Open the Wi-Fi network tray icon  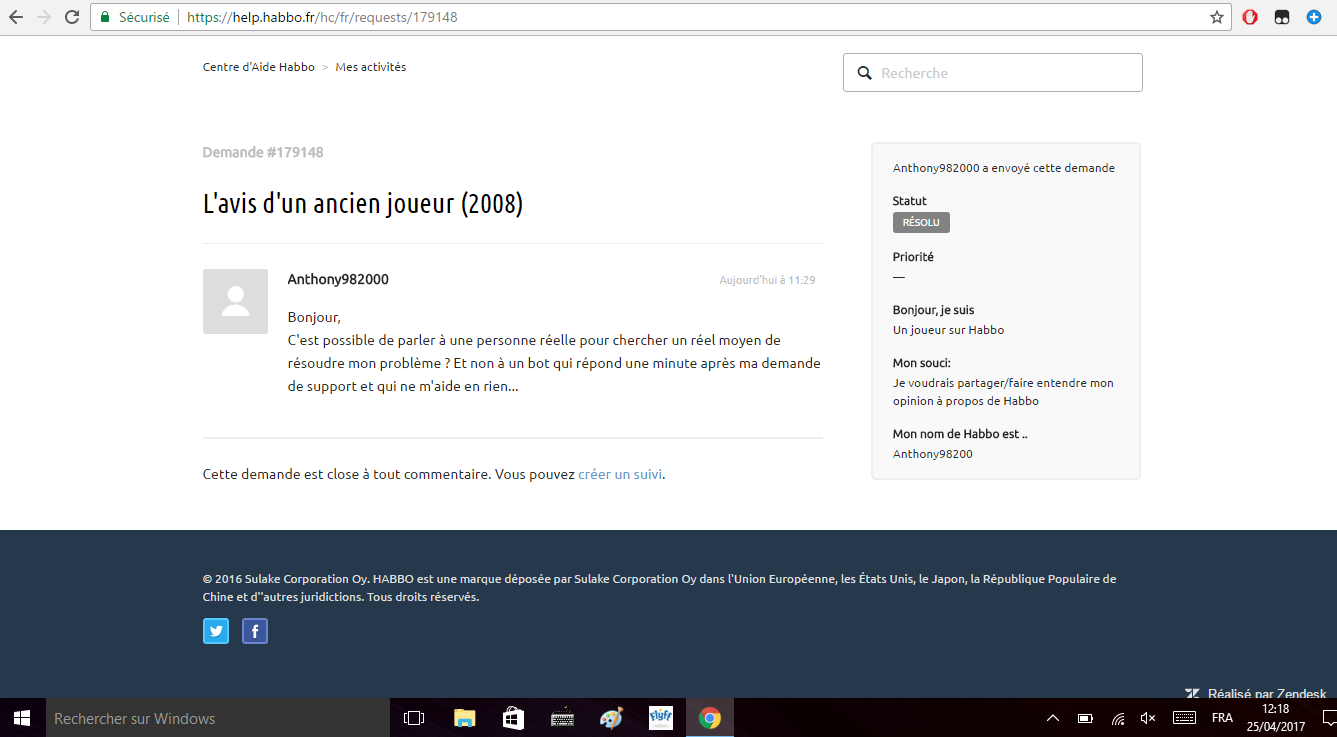pos(1118,718)
